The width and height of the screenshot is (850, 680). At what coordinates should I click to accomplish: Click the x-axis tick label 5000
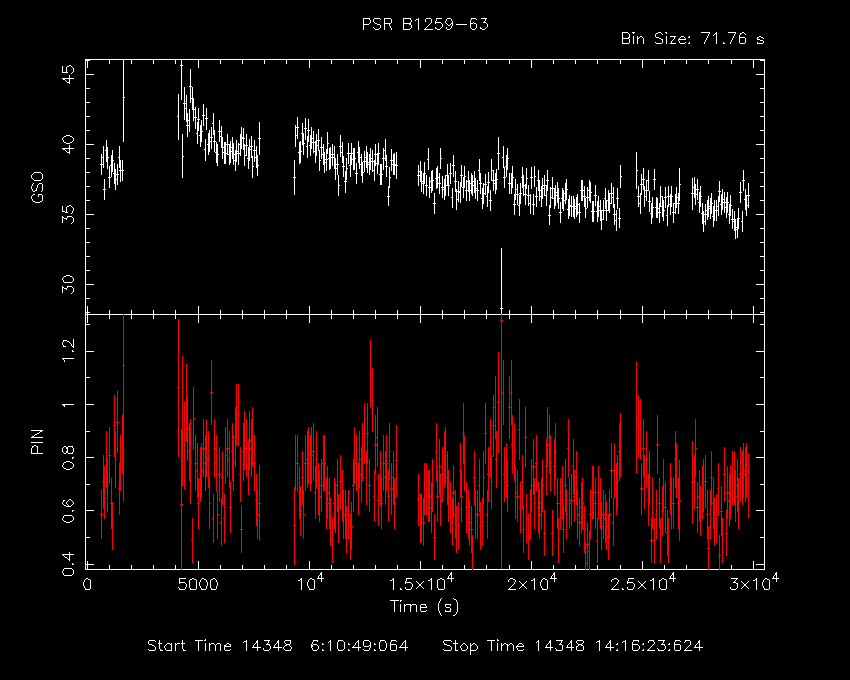[x=198, y=585]
